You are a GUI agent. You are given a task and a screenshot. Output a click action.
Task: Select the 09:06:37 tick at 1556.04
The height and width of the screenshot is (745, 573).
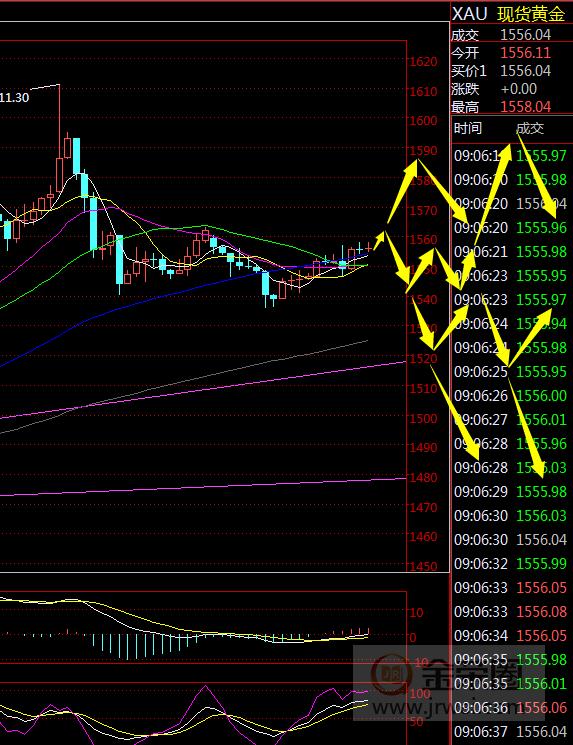coord(512,732)
